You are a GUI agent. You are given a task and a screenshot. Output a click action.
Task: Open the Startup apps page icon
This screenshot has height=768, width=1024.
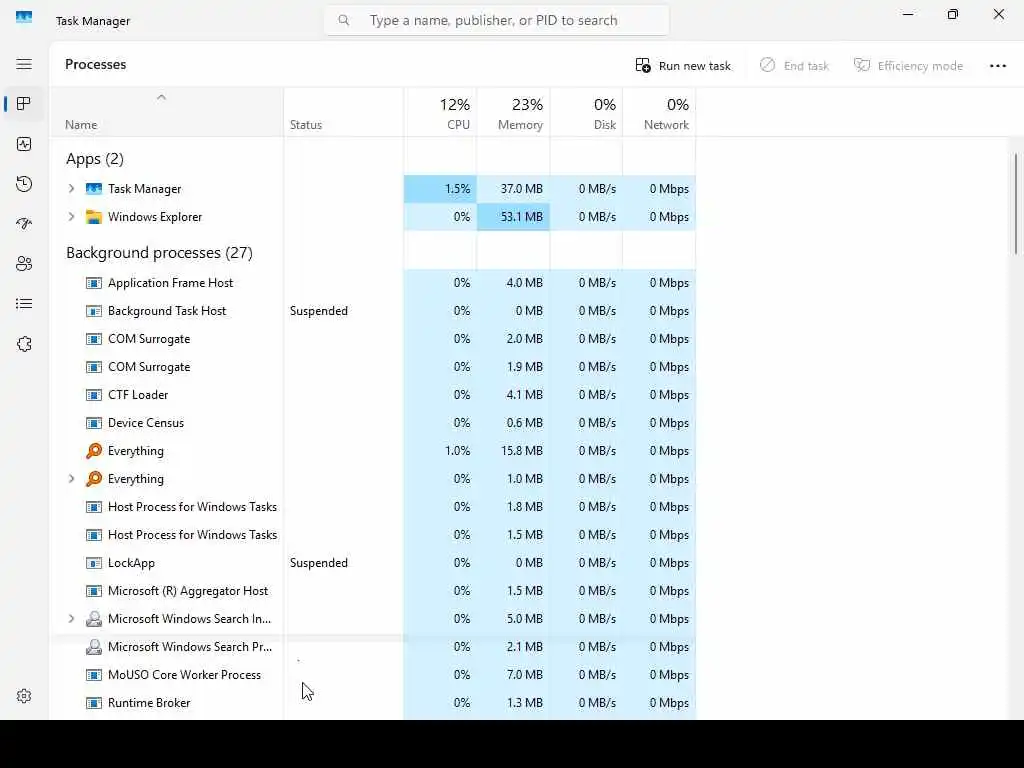pyautogui.click(x=24, y=224)
